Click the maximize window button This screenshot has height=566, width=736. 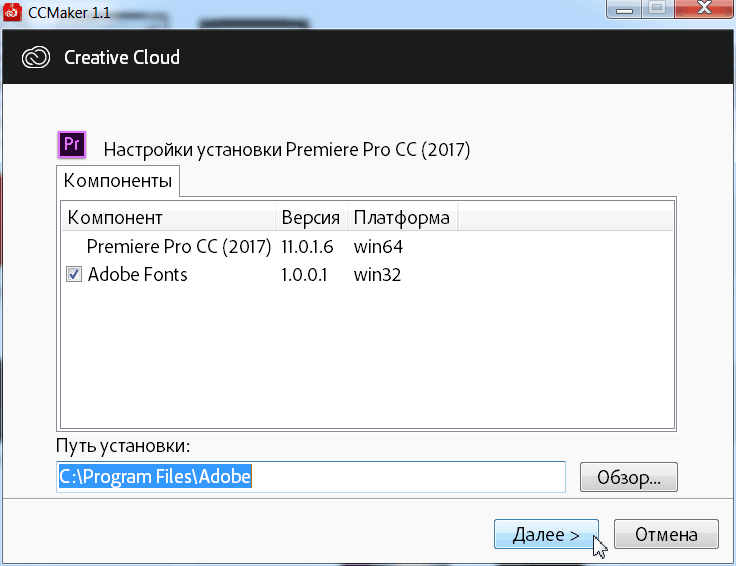pyautogui.click(x=657, y=9)
